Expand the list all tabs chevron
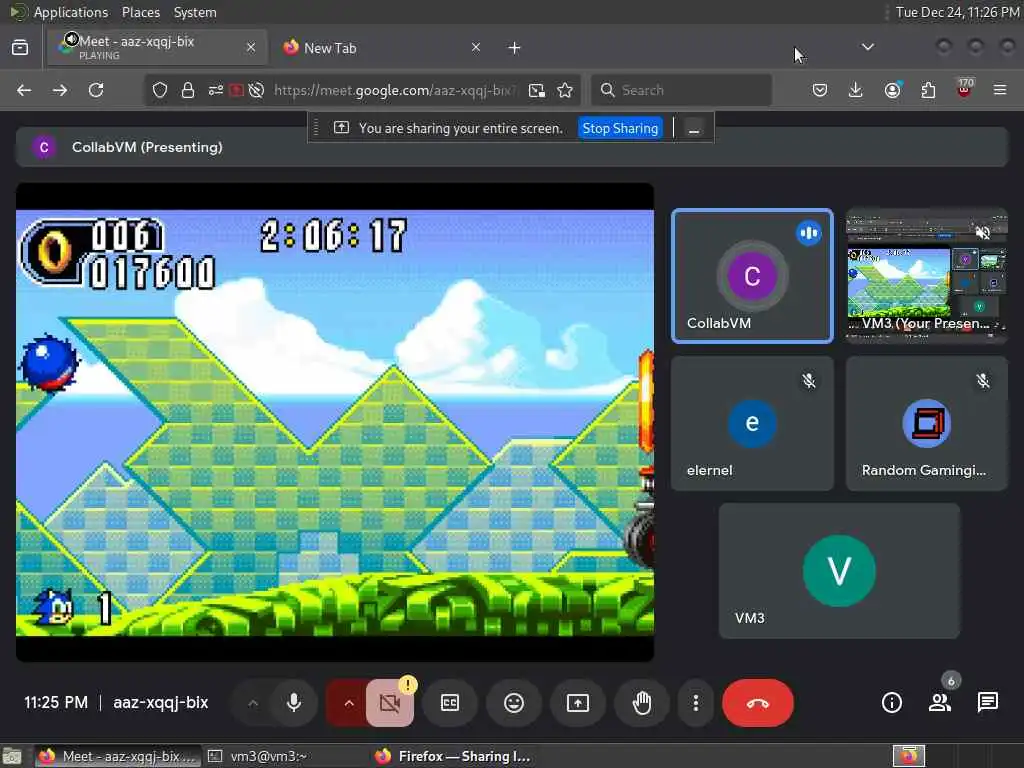1024x768 pixels. [x=868, y=47]
